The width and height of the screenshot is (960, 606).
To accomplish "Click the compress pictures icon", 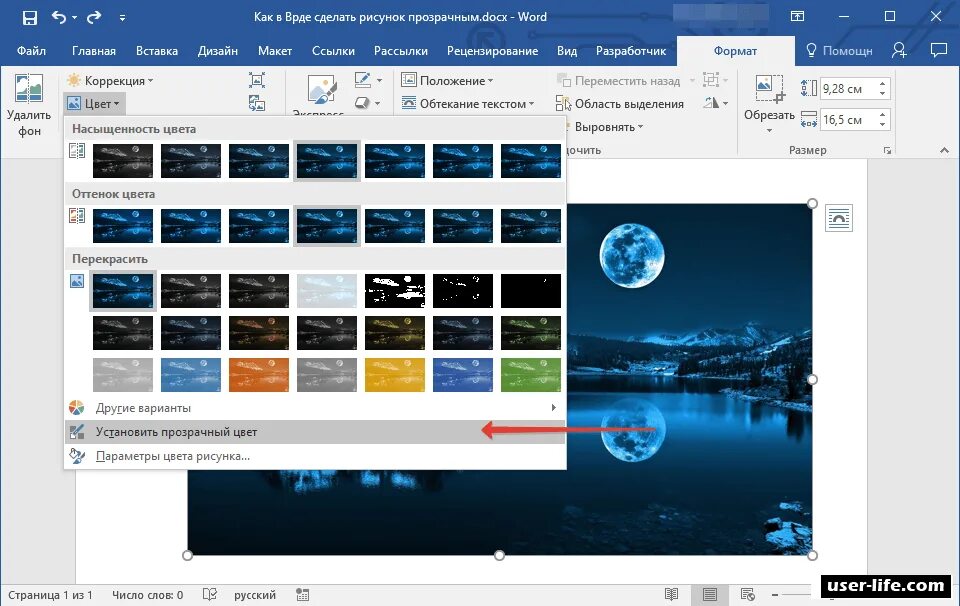I will [x=257, y=80].
